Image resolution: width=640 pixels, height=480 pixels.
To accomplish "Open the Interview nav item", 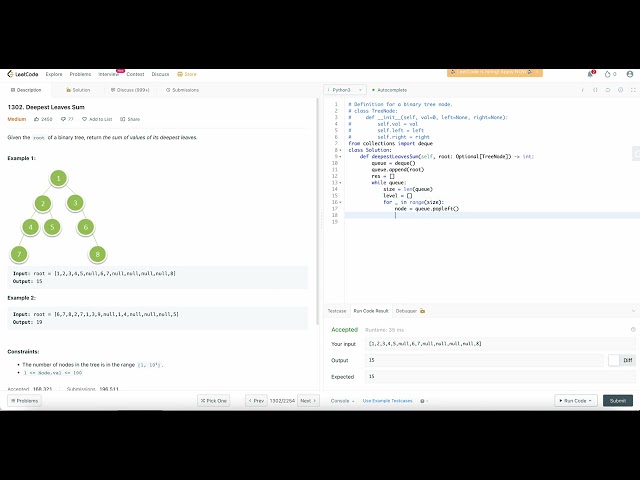I will 108,74.
